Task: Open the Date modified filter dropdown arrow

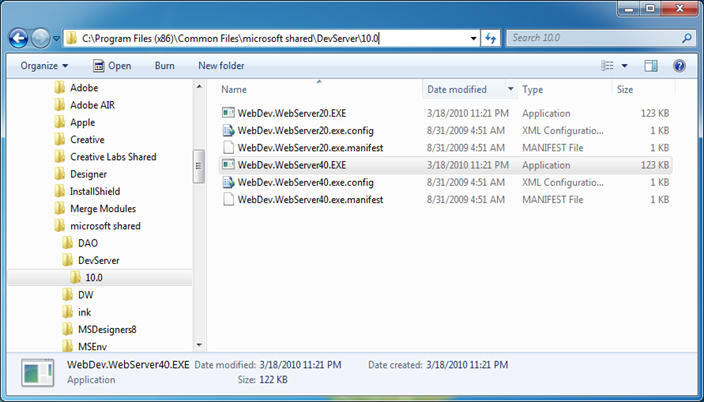Action: pos(510,89)
